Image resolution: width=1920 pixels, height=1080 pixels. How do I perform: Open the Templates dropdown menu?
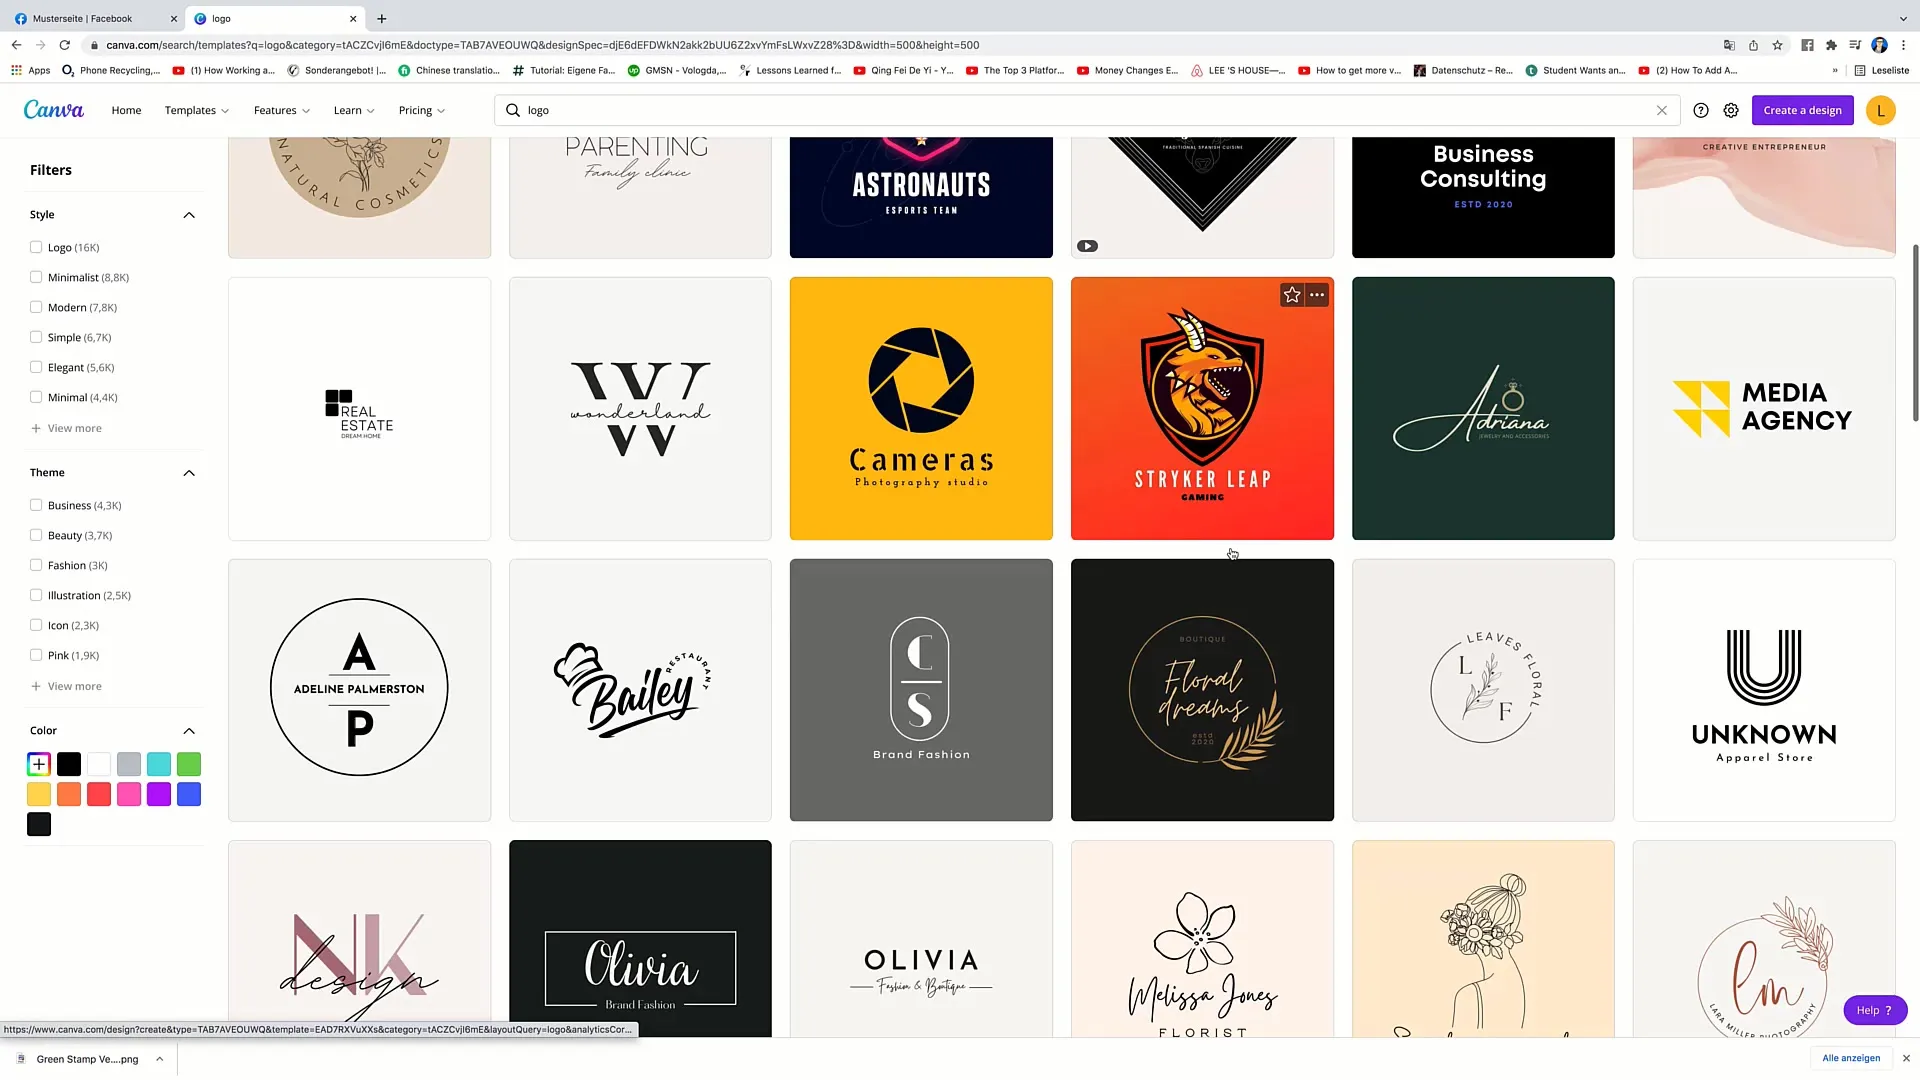pyautogui.click(x=197, y=110)
